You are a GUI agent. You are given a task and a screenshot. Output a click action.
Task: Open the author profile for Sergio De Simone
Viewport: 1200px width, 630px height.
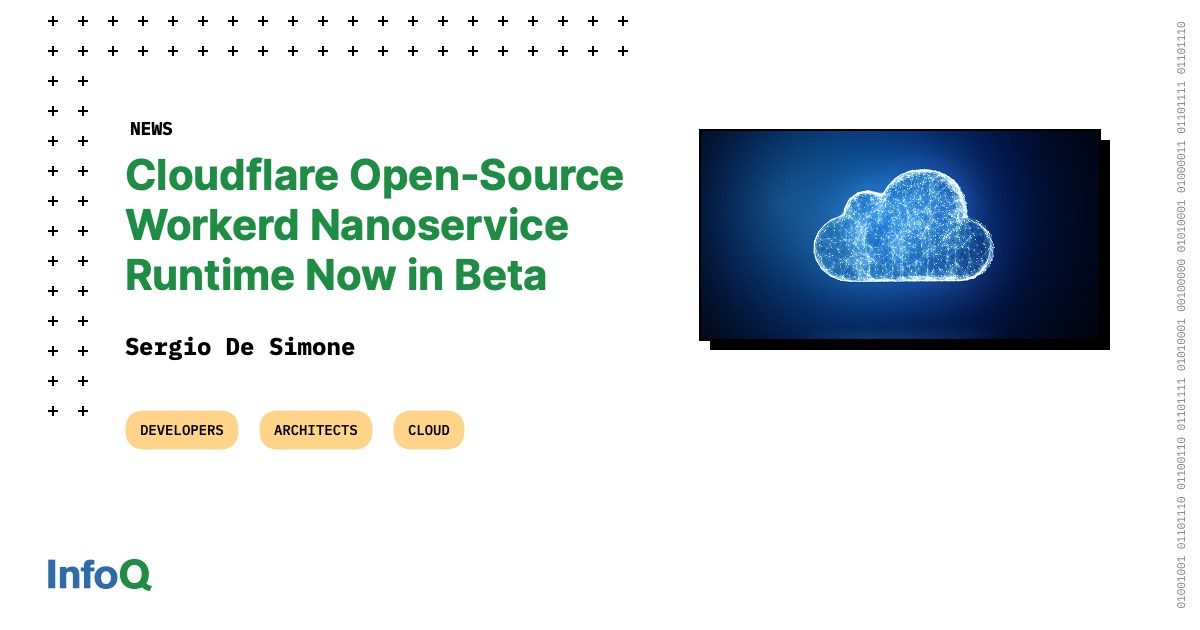[x=239, y=347]
